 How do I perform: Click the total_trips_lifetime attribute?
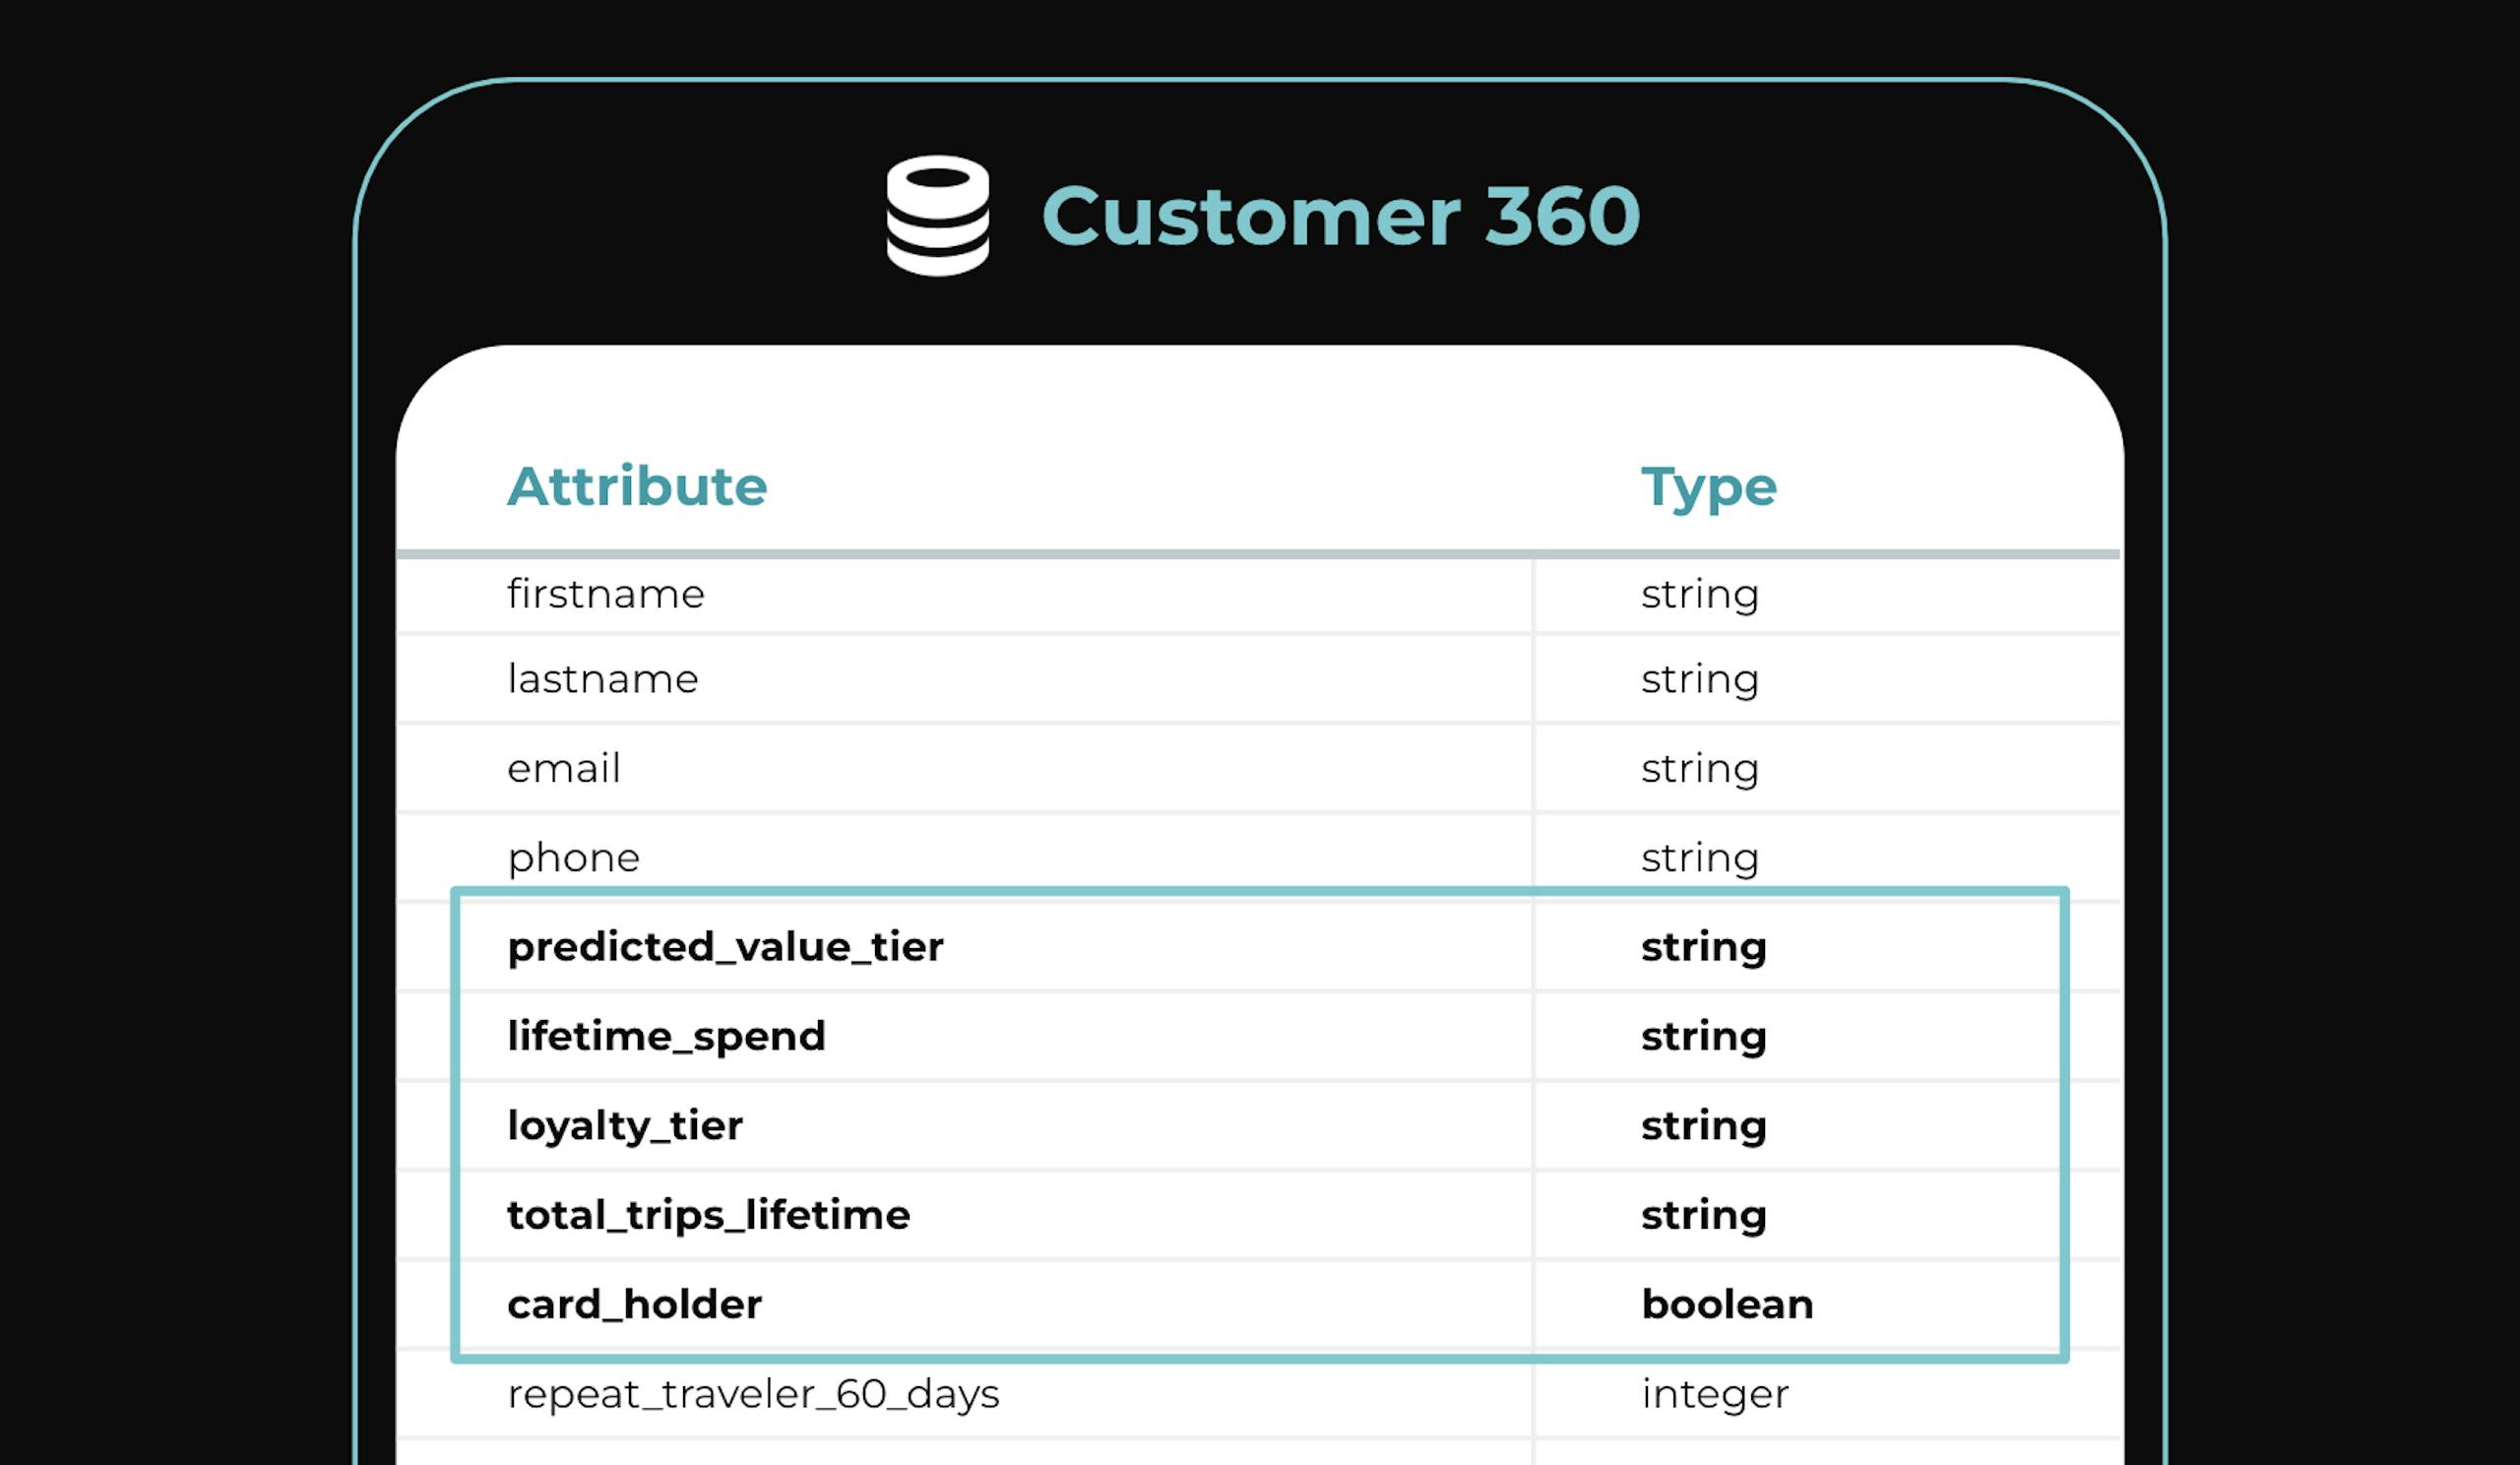point(708,1215)
